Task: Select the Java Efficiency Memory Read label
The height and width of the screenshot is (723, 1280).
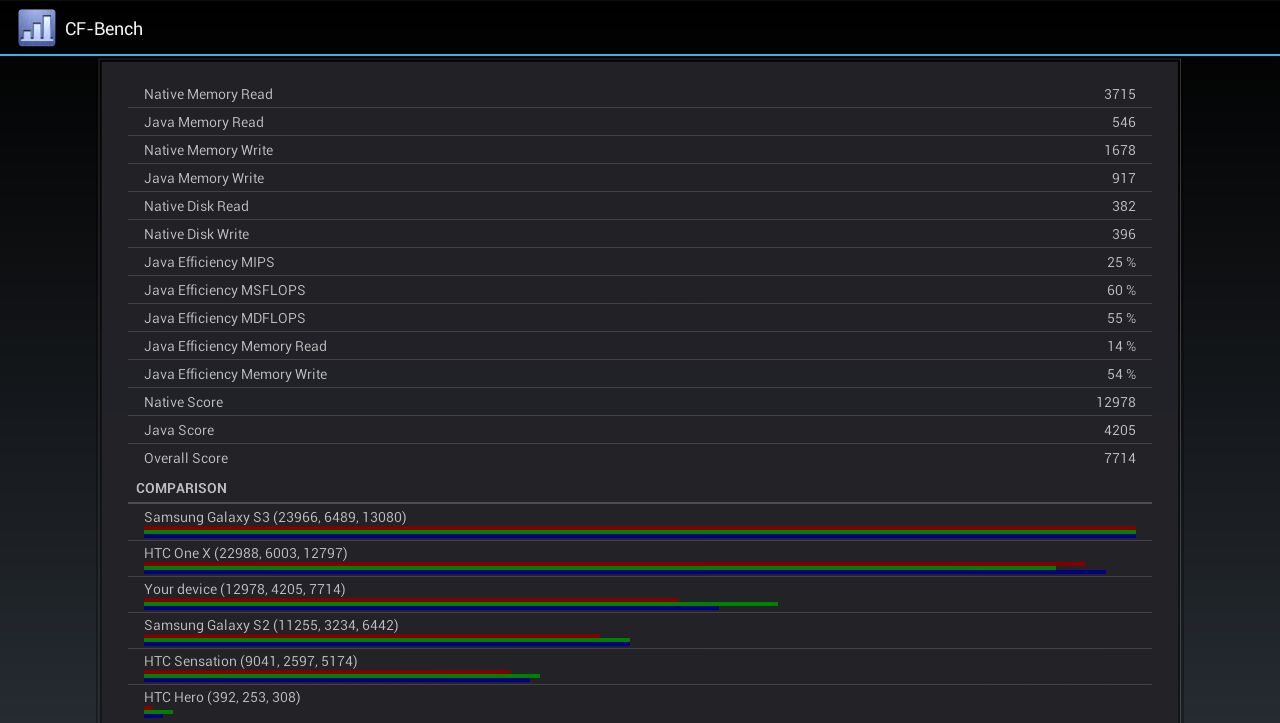Action: click(235, 346)
